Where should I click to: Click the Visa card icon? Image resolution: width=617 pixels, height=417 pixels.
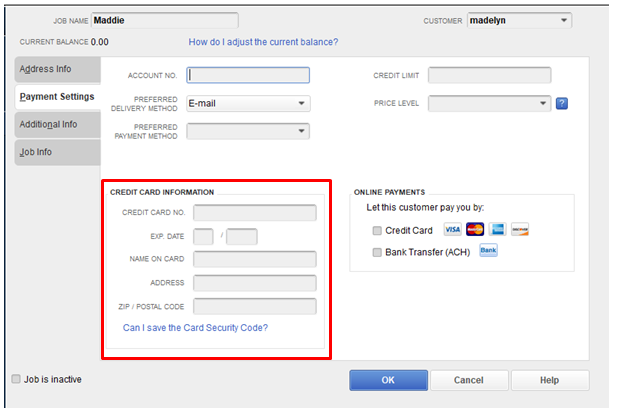coord(452,230)
